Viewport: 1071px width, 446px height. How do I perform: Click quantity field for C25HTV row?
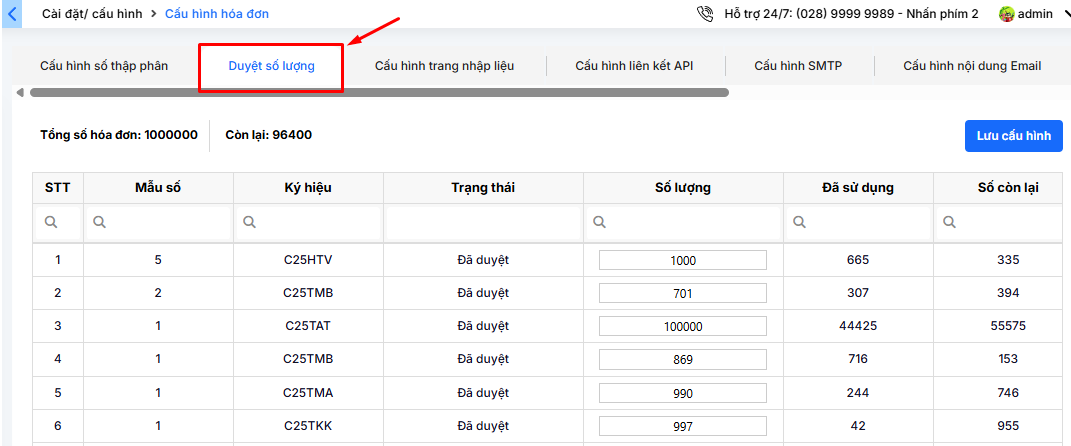683,260
